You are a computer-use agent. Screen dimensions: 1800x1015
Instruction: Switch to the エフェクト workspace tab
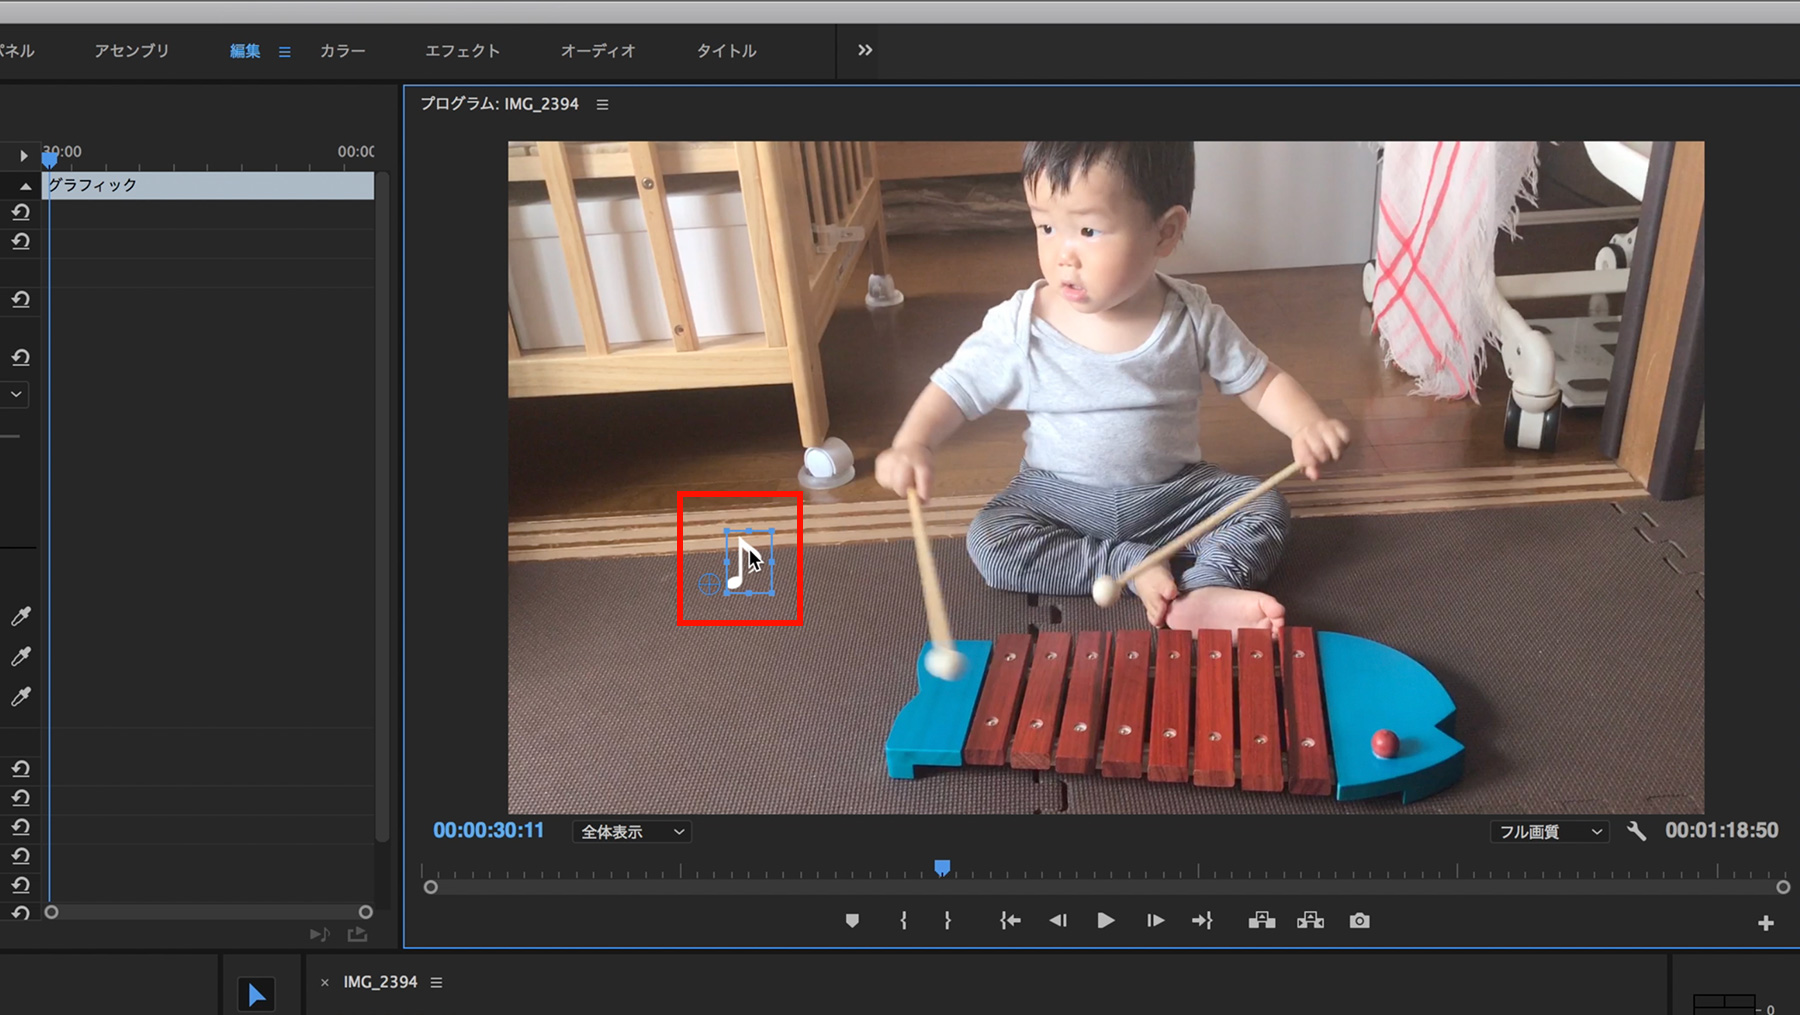tap(462, 51)
